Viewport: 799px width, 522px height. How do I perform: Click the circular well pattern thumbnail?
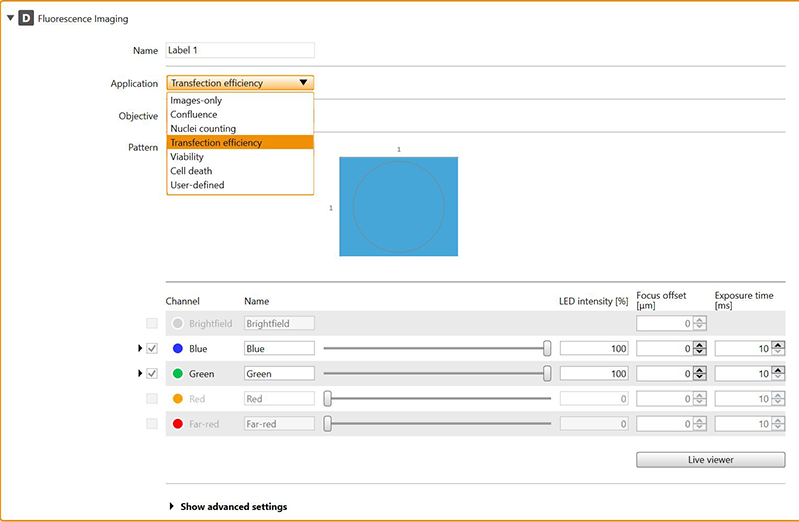(398, 206)
